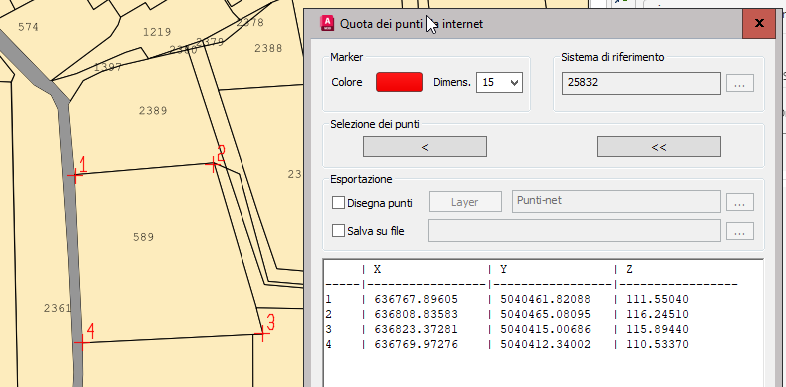786x387 pixels.
Task: Click Y value 5040465.08095 in row 2
Action: [545, 314]
